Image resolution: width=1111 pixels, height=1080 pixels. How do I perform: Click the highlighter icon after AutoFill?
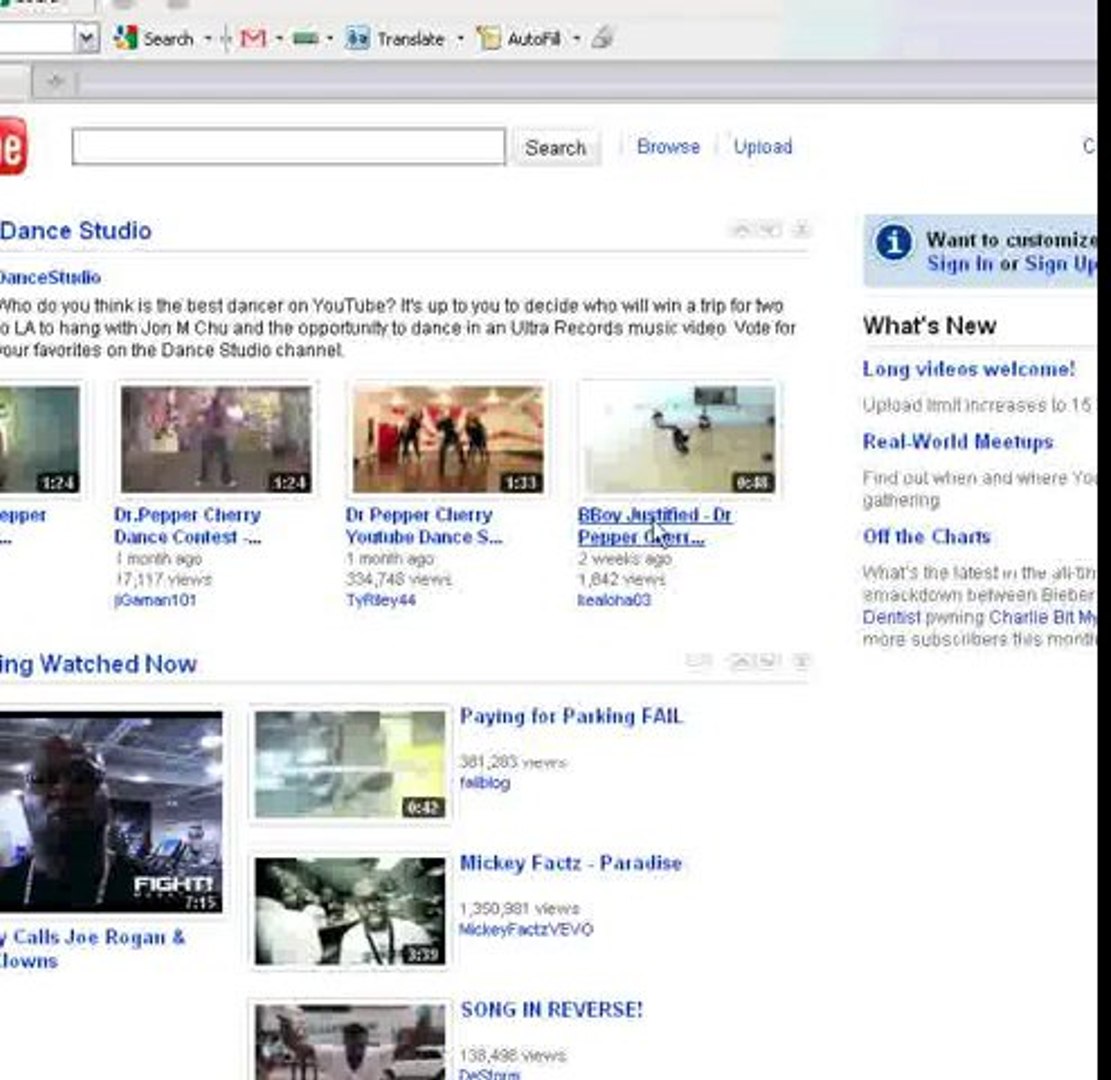coord(602,38)
